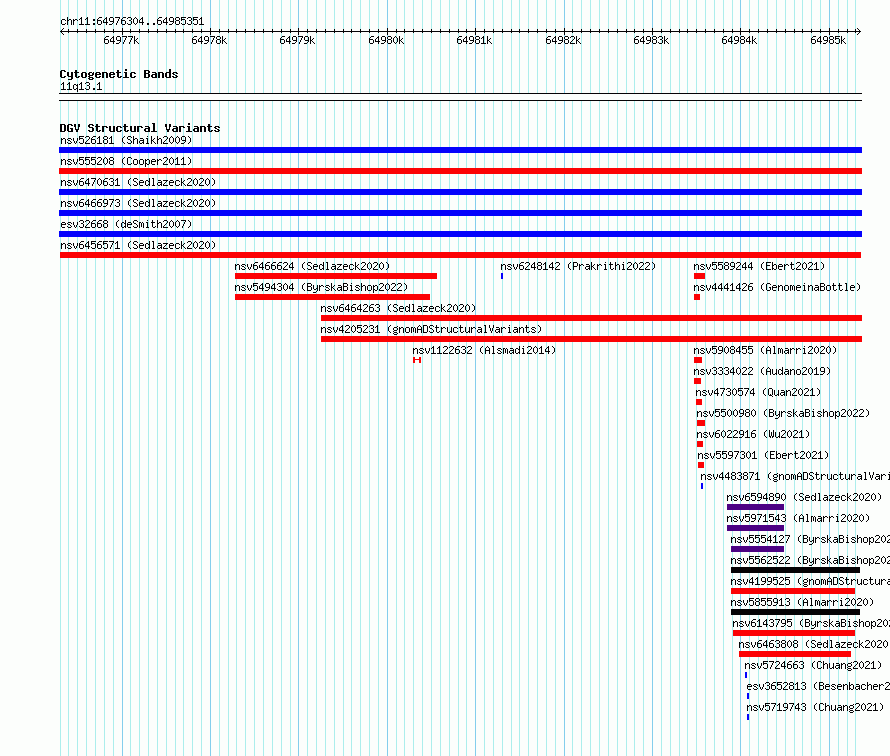This screenshot has height=756, width=890.
Task: Click the chr11:64976304..64985351 coordinate label
Action: pos(132,22)
